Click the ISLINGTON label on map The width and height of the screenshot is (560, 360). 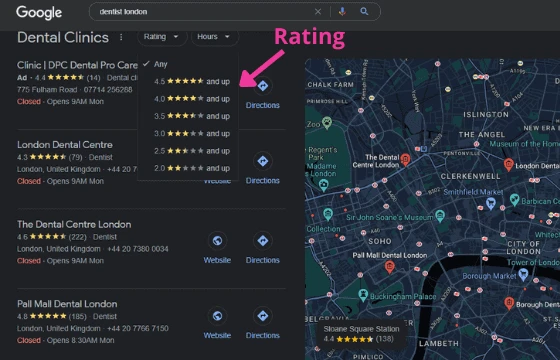point(486,115)
